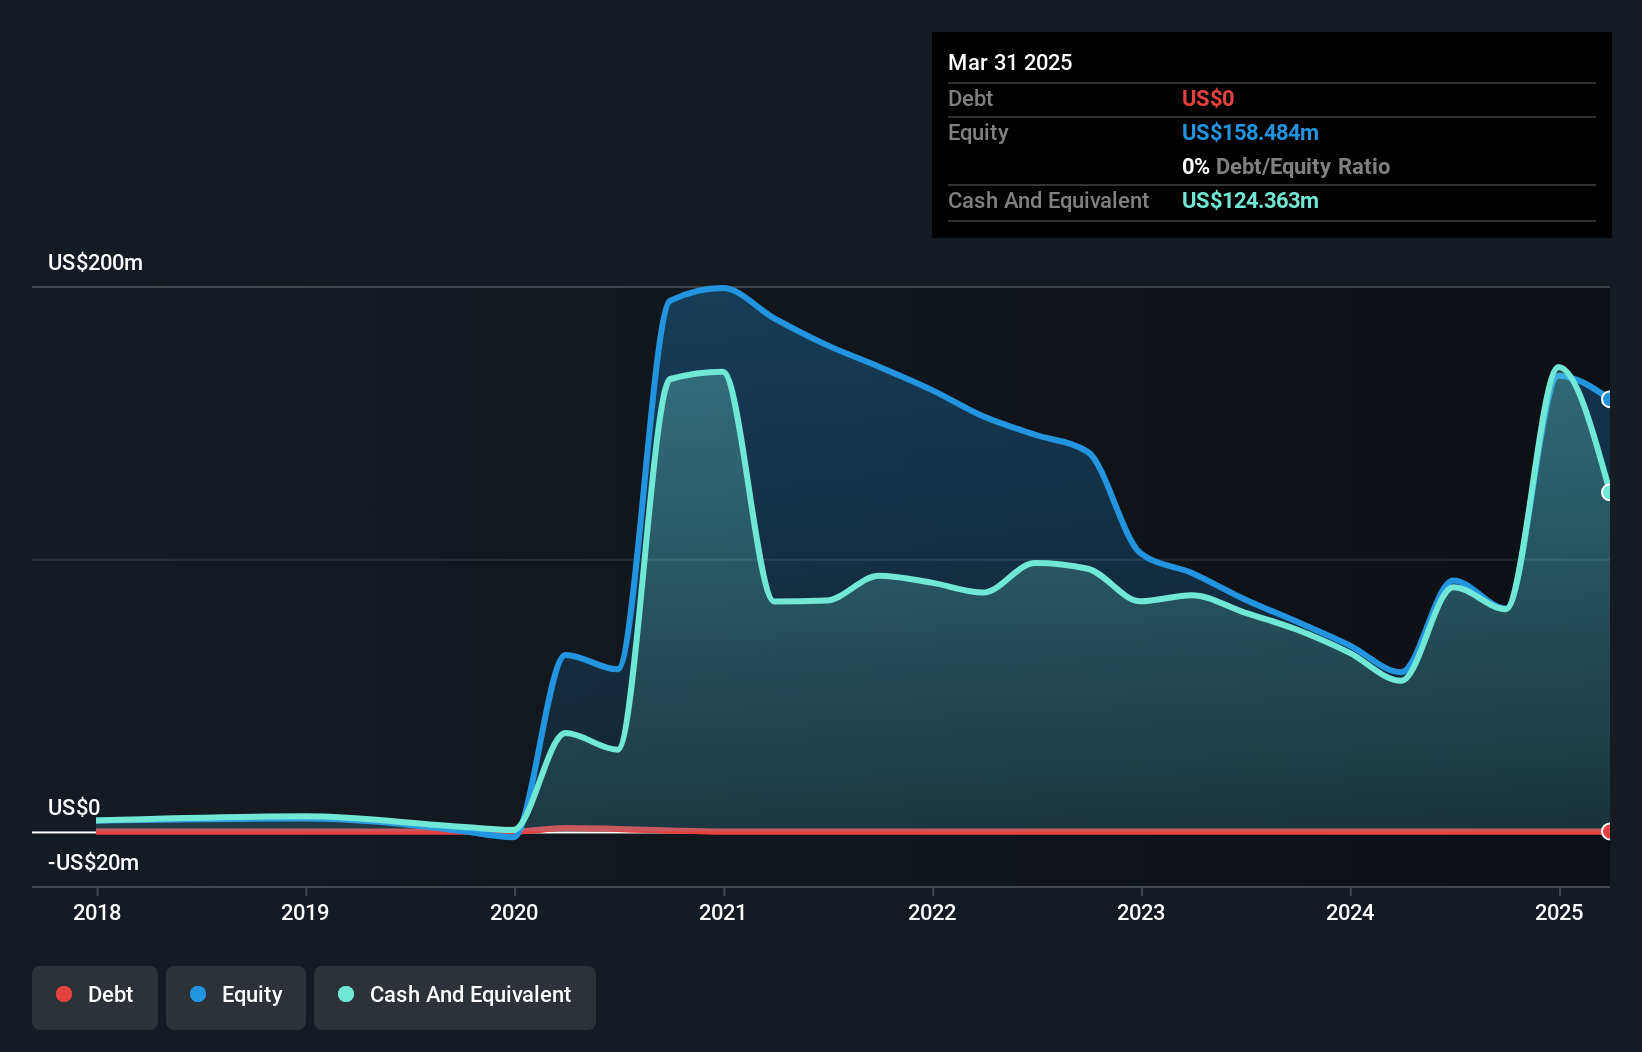This screenshot has width=1642, height=1052.
Task: Click the US$124.363m cash value
Action: (x=1250, y=200)
